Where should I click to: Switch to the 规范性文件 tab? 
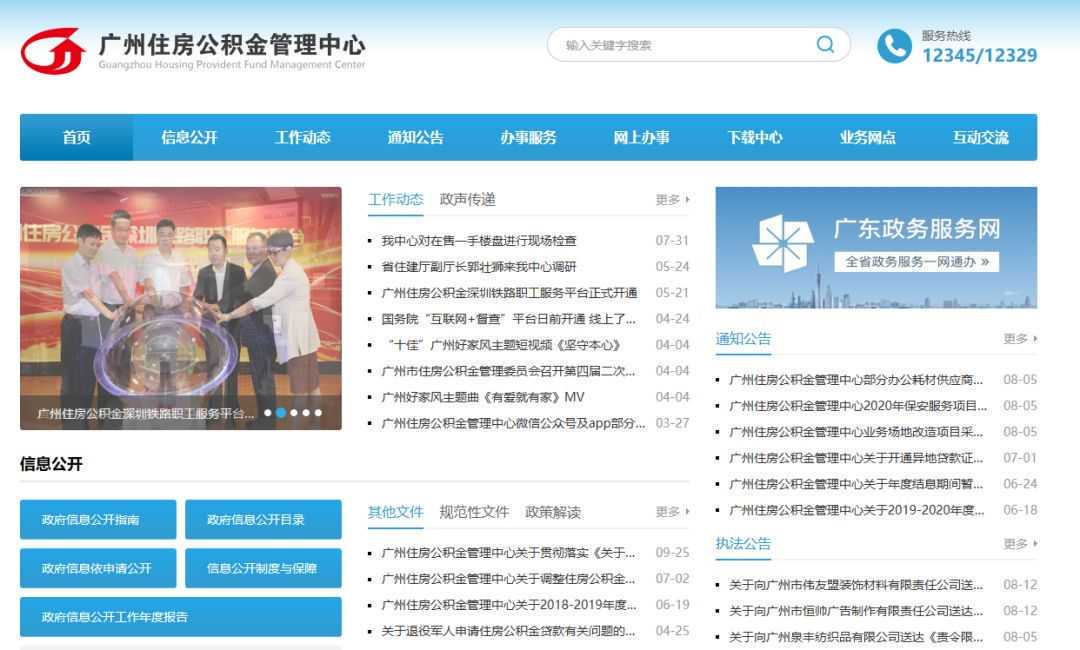point(476,511)
